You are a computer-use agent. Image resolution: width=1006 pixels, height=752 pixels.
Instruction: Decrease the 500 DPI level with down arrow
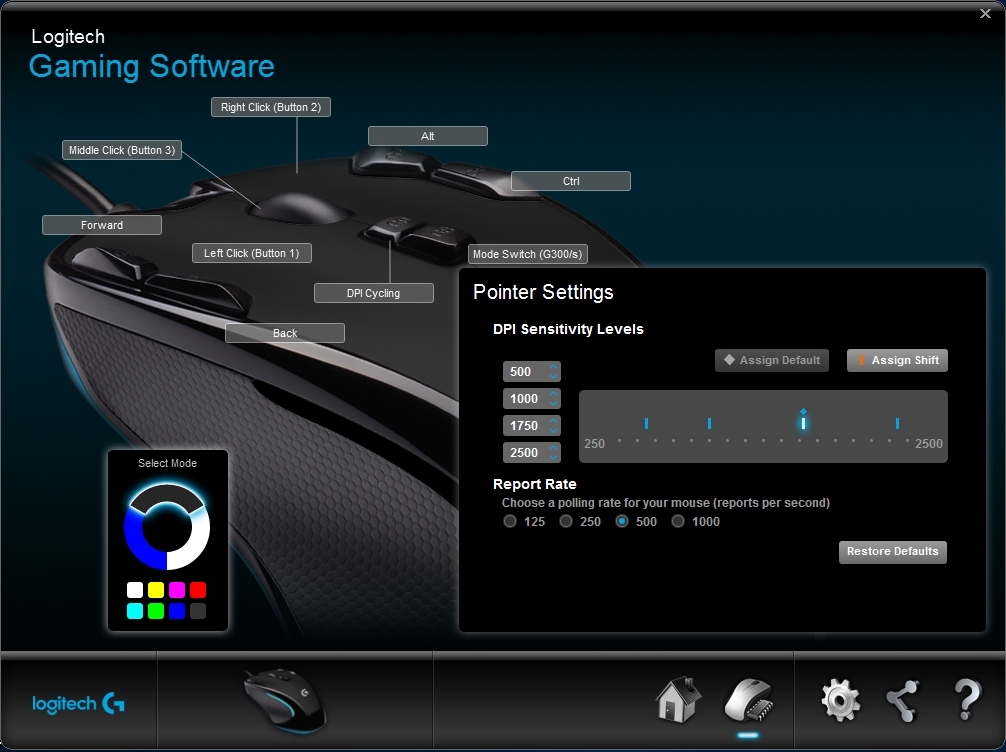pos(553,376)
